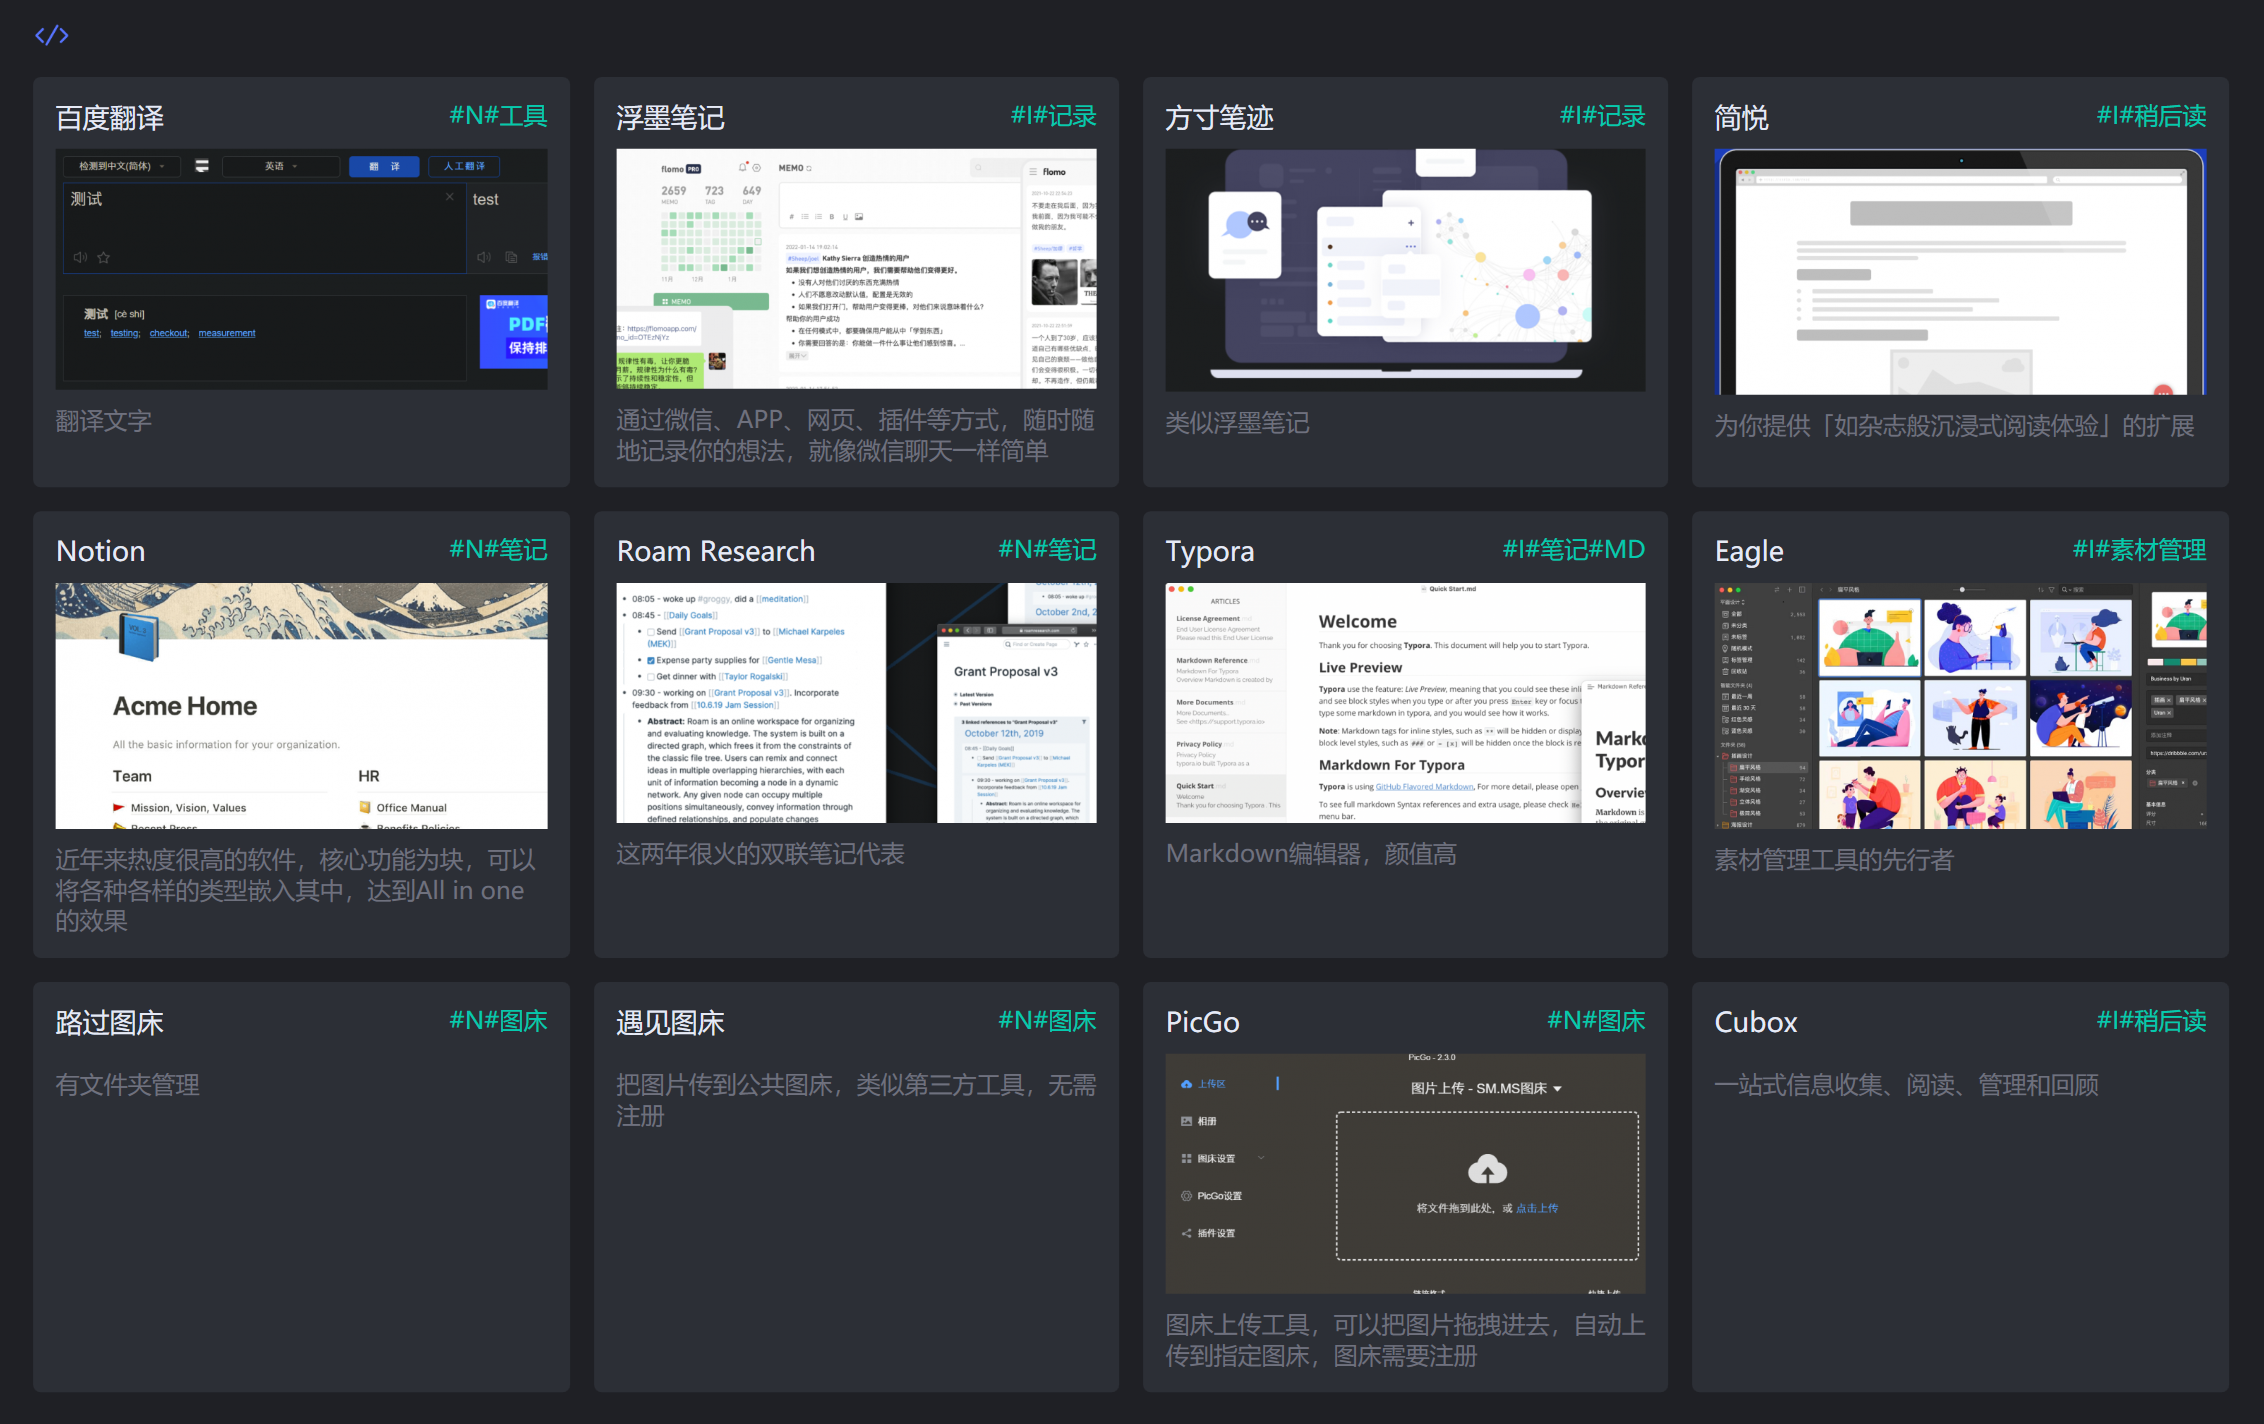This screenshot has height=1424, width=2264.
Task: Select the 图床上传工具 description text
Action: pyautogui.click(x=1405, y=1340)
